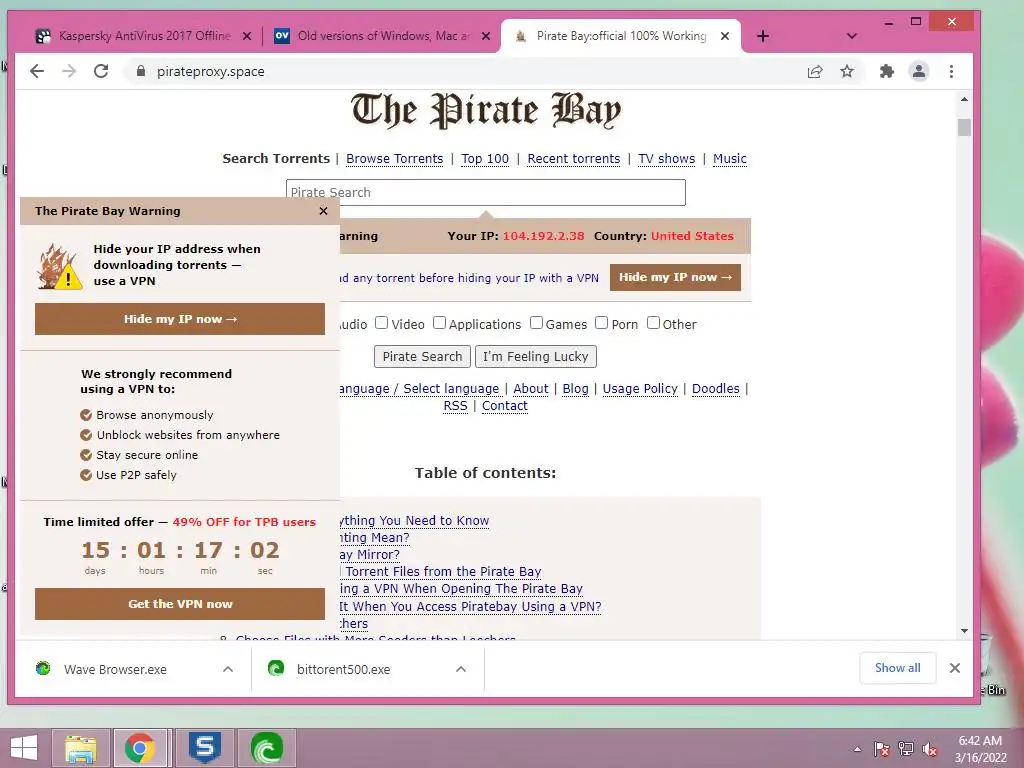Click Get the VPN now button
Screen dimensions: 1024x768
[180, 604]
